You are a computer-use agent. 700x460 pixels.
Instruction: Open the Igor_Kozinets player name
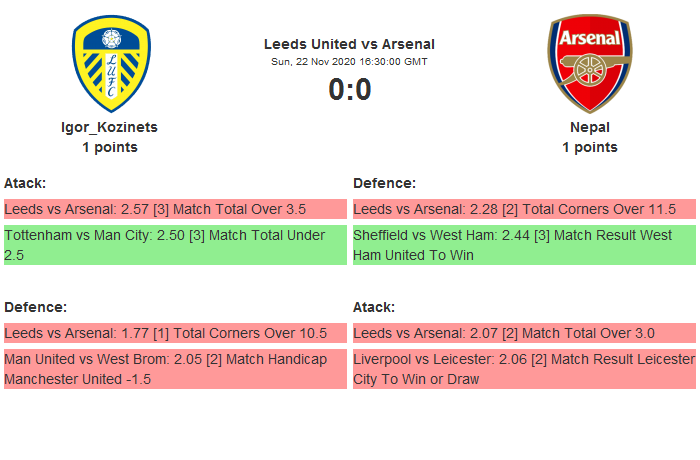[110, 127]
